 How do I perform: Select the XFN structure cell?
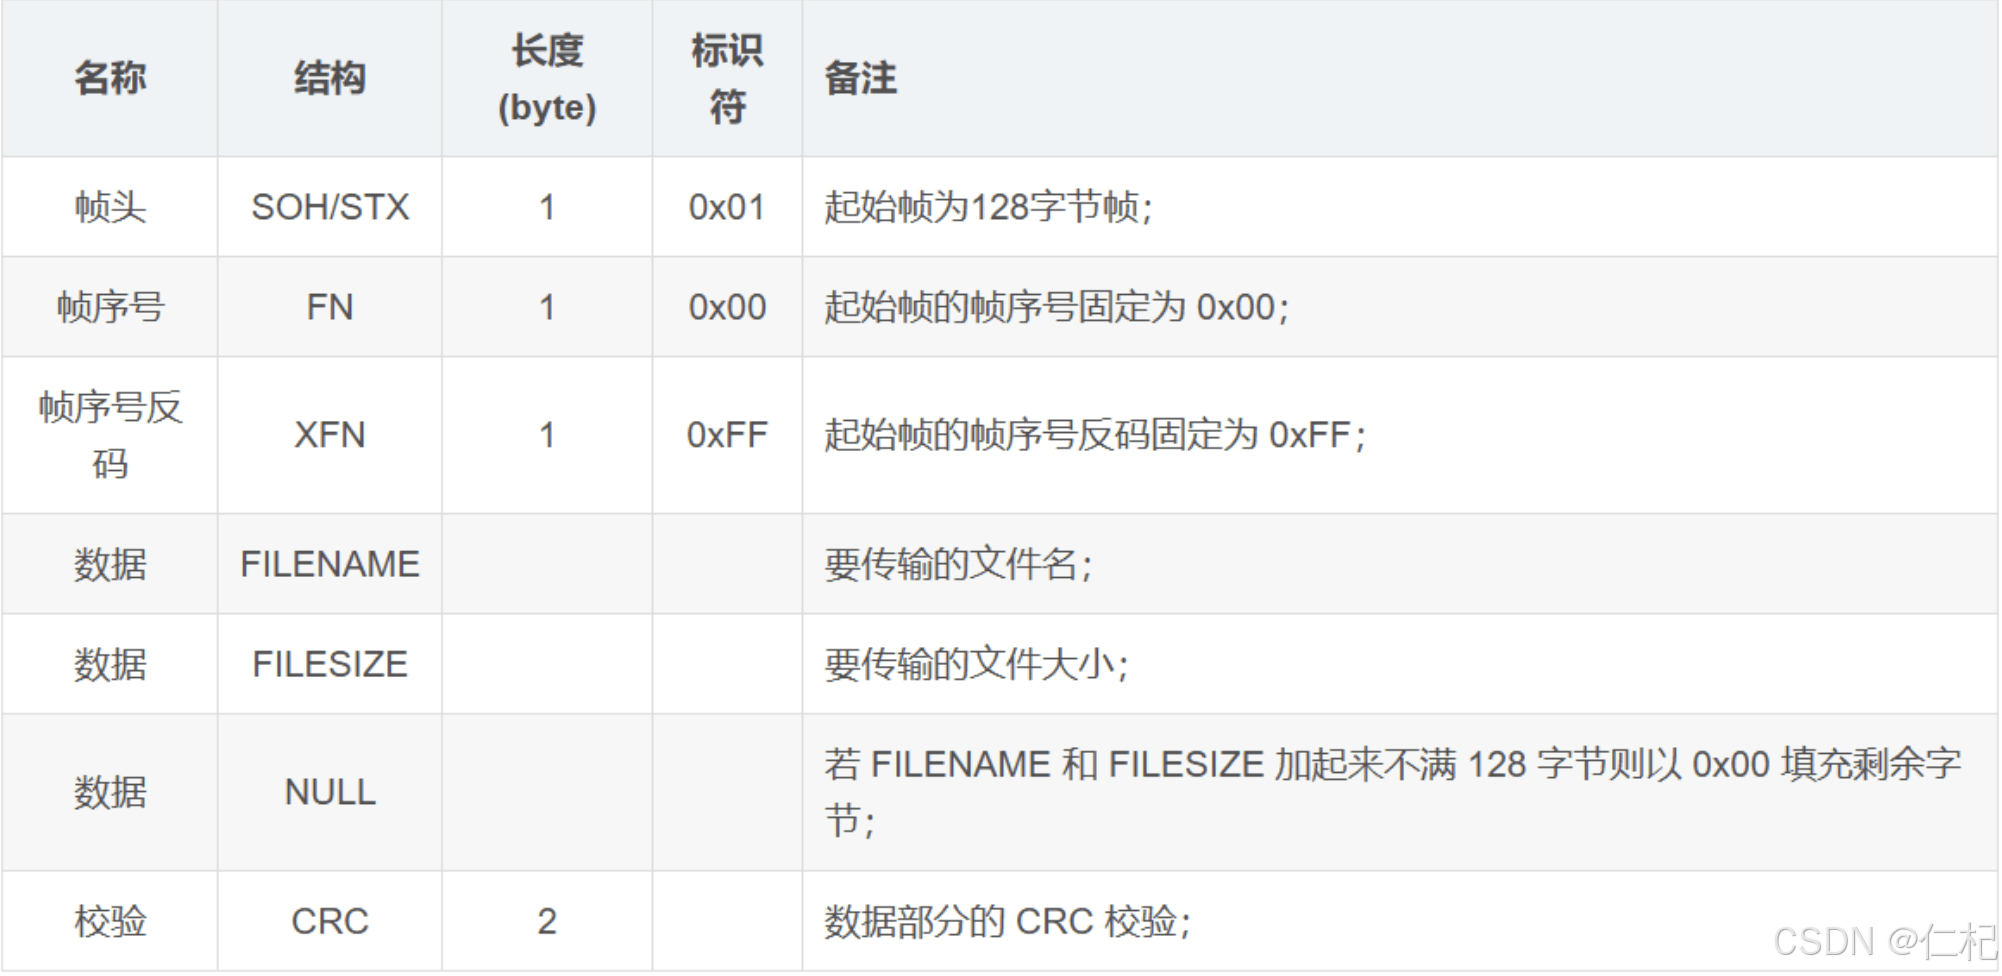tap(330, 435)
